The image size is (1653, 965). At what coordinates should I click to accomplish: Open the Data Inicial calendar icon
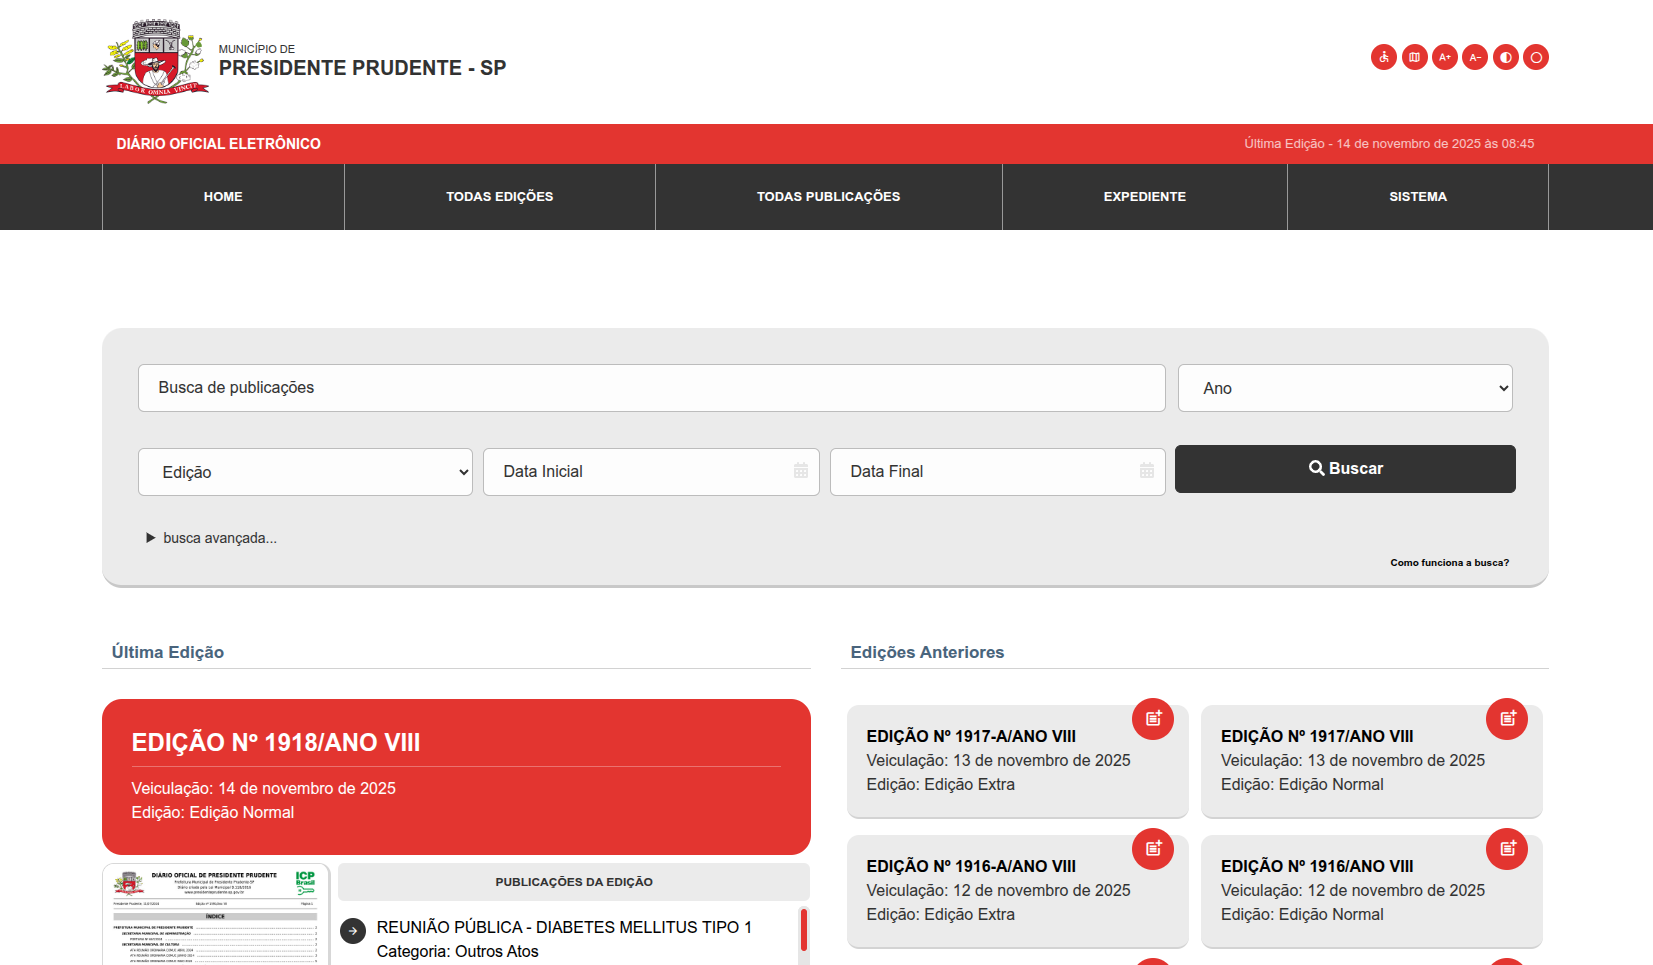click(x=801, y=471)
